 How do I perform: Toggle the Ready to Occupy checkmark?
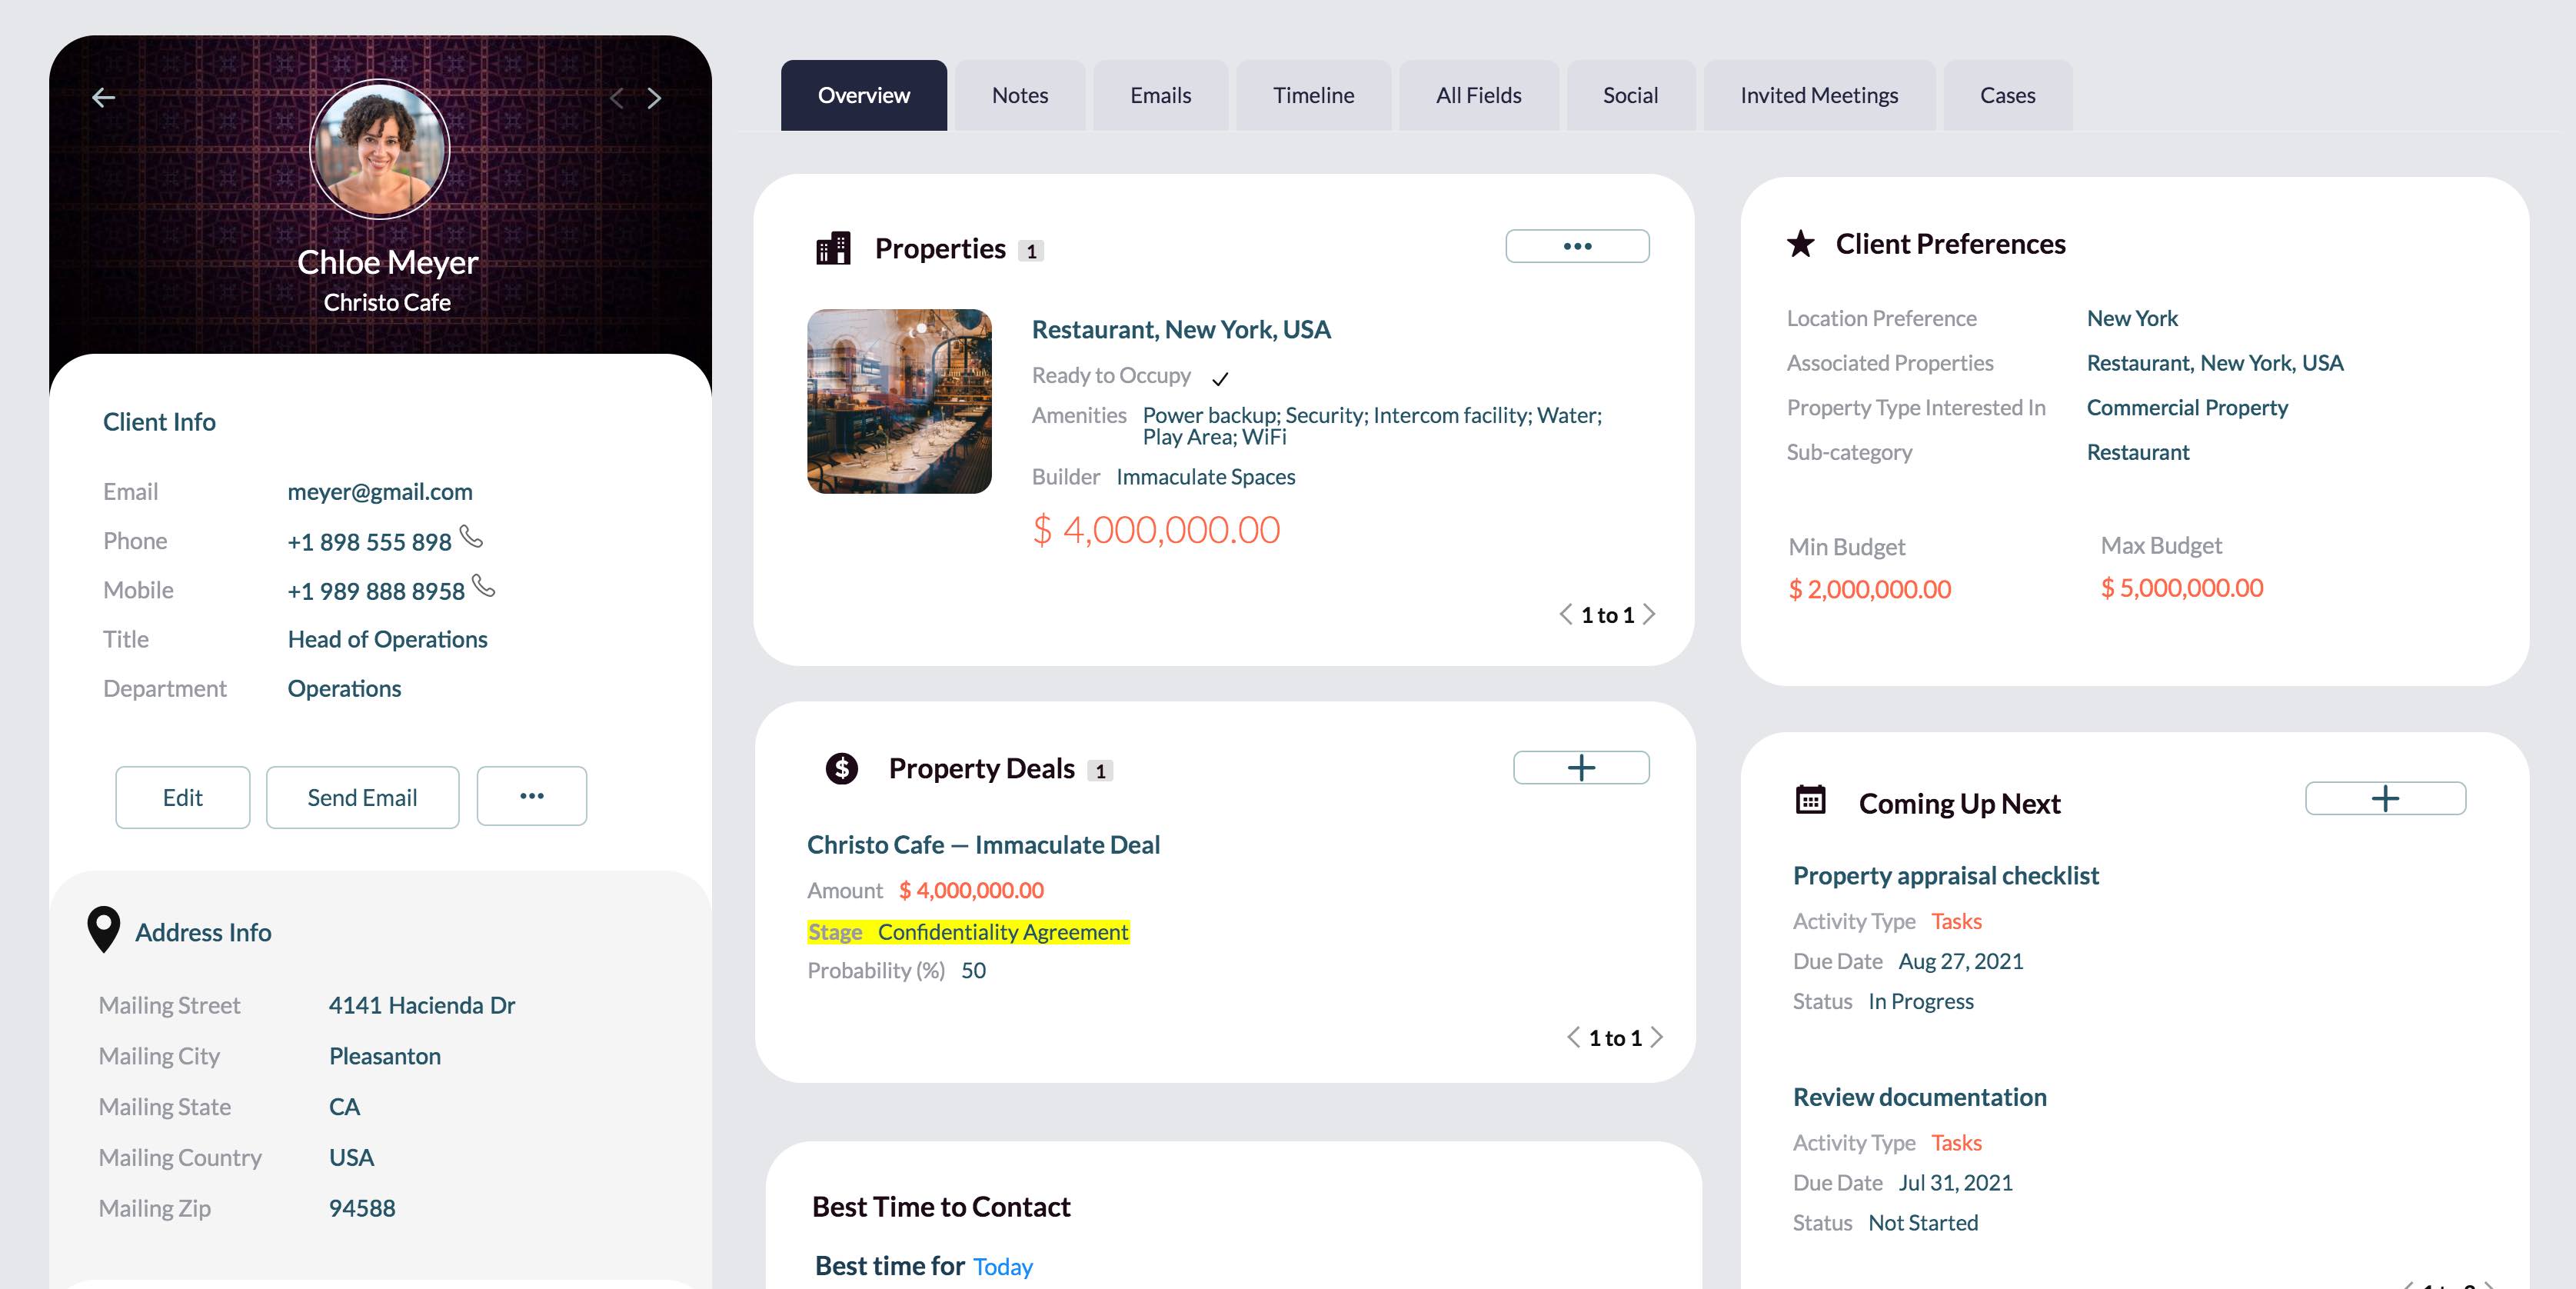tap(1220, 378)
